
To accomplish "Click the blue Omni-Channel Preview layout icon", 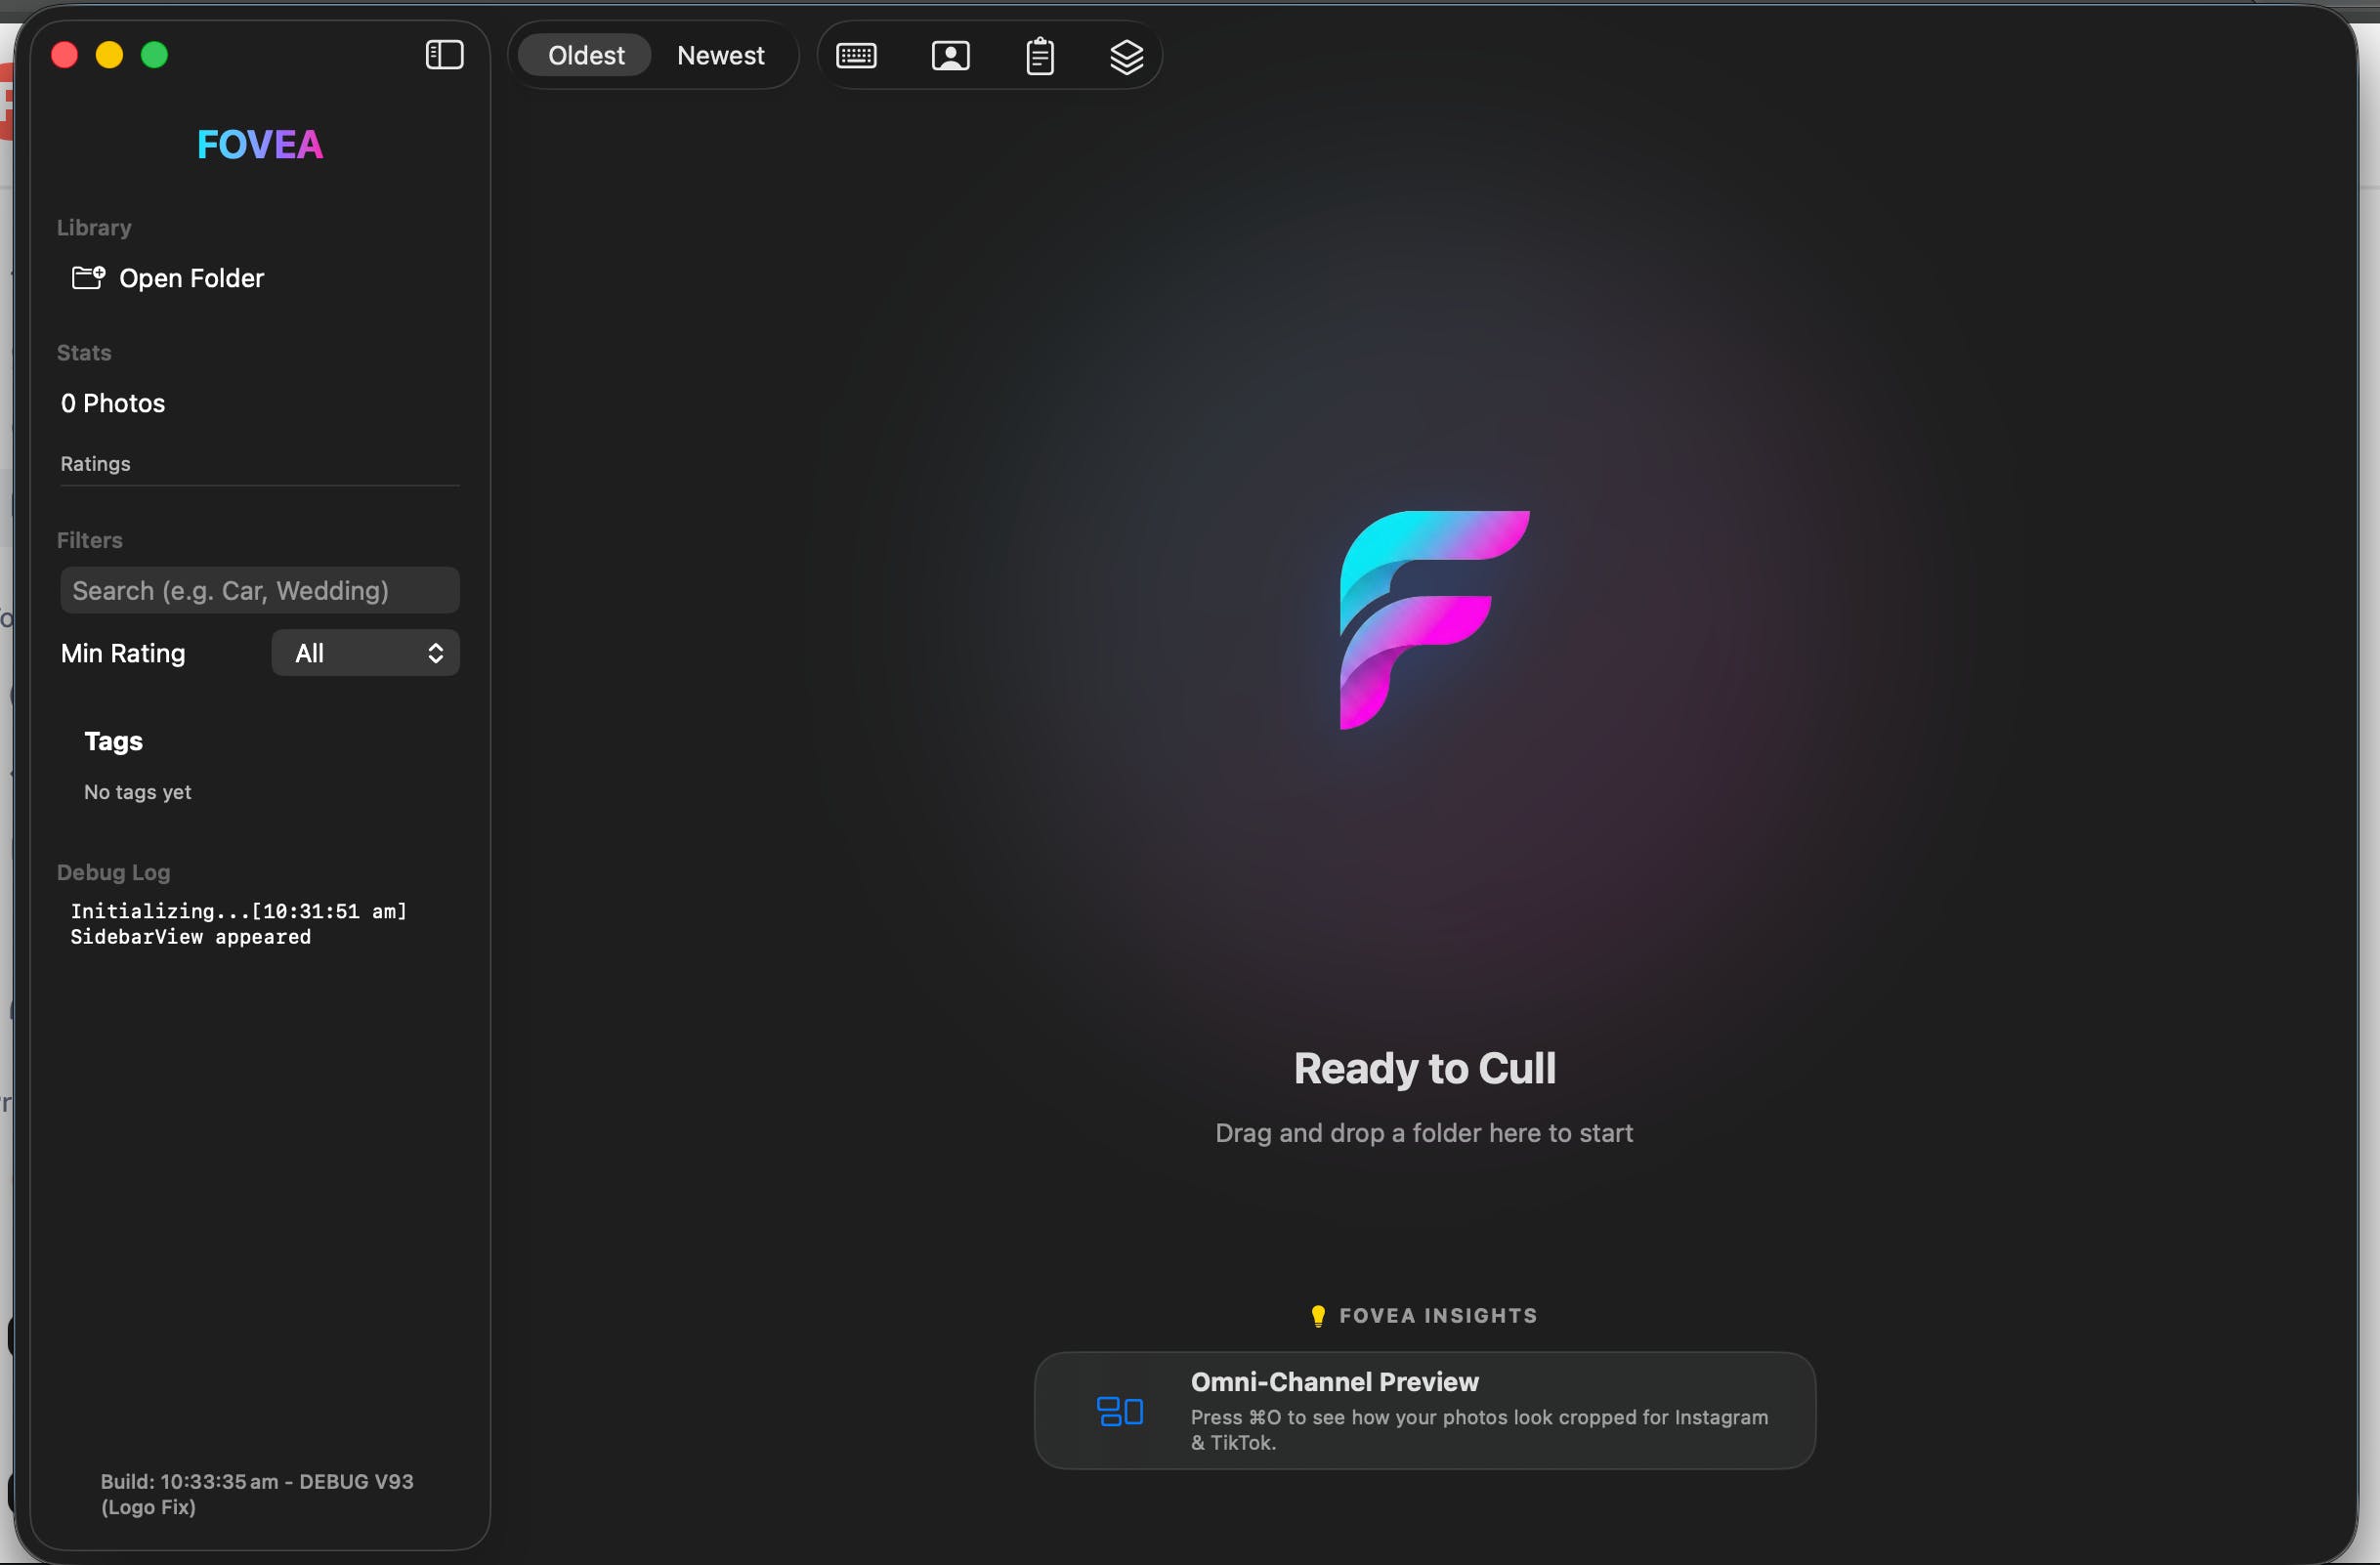I will point(1120,1411).
